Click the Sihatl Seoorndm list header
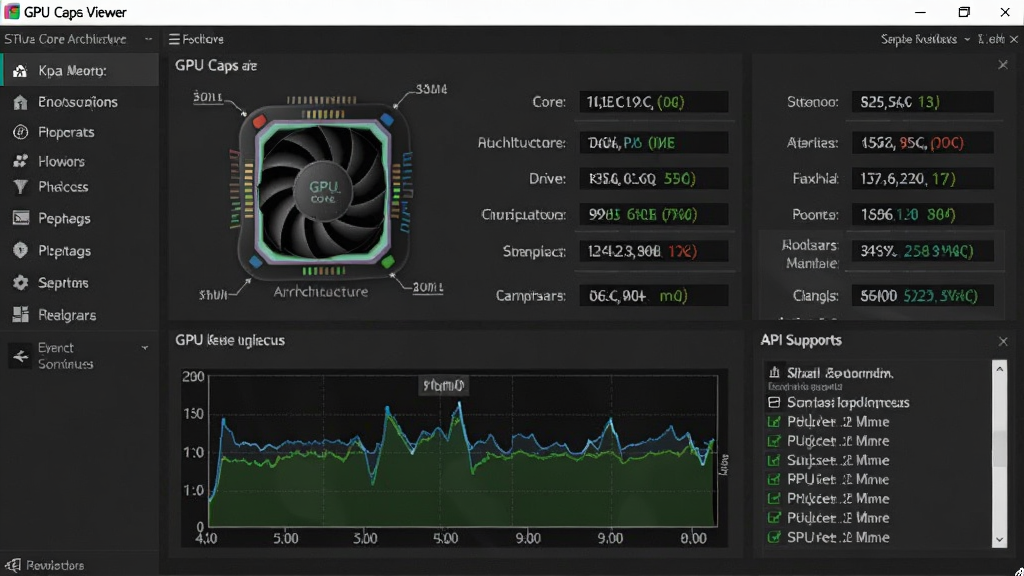Viewport: 1024px width, 576px height. coord(839,373)
